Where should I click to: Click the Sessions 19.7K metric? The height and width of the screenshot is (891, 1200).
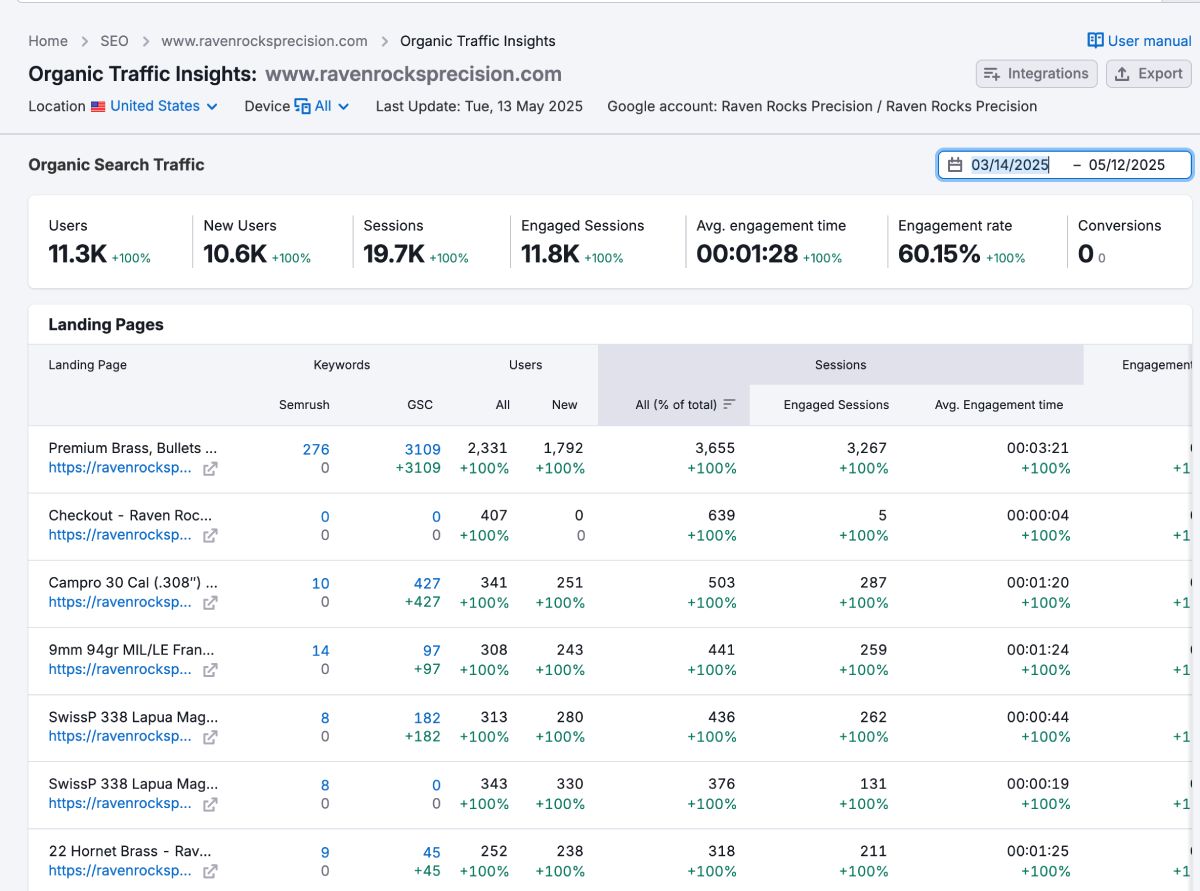394,254
